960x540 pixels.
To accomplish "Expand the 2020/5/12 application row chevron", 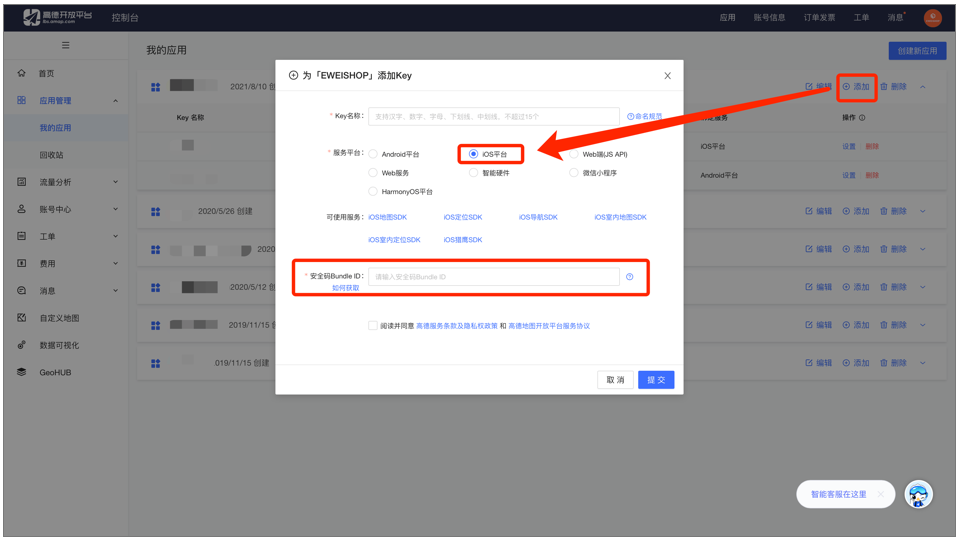I will (923, 287).
